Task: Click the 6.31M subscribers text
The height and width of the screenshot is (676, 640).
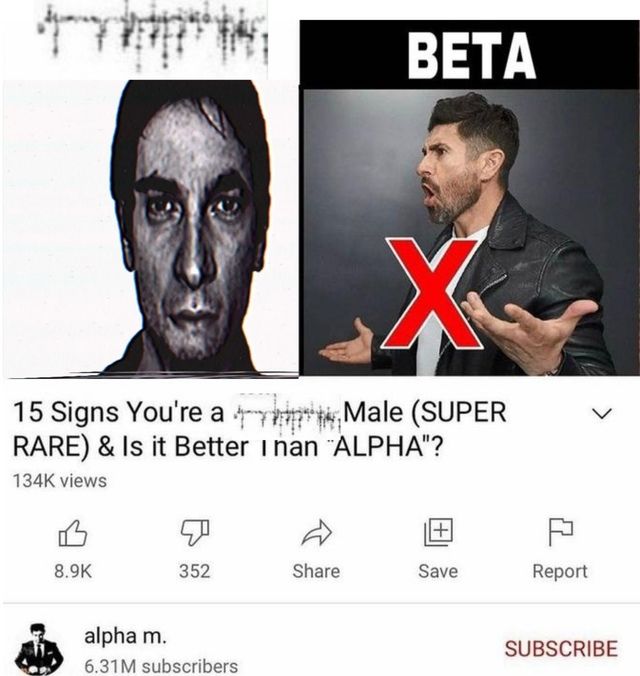Action: tap(161, 666)
